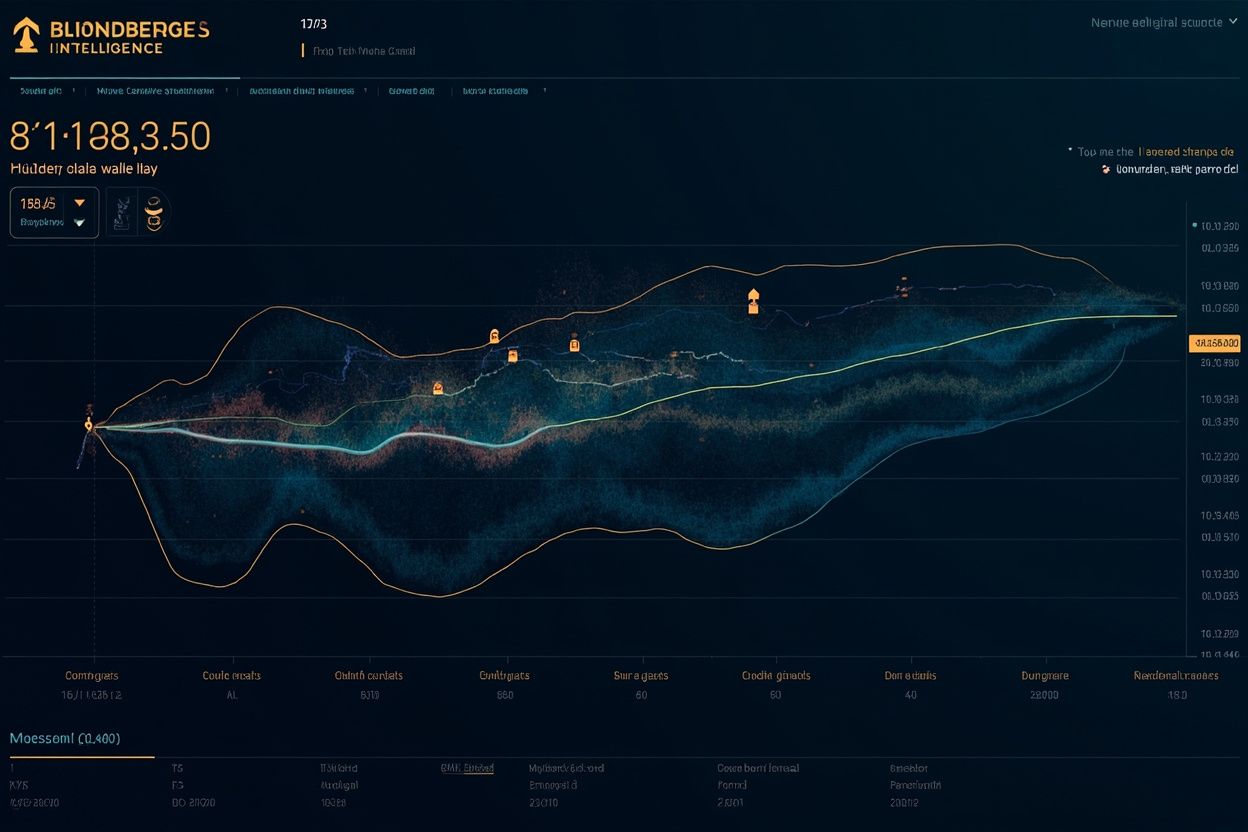
Task: Click the orange logo icon beside Blondberges Intelligence
Action: (x=26, y=35)
